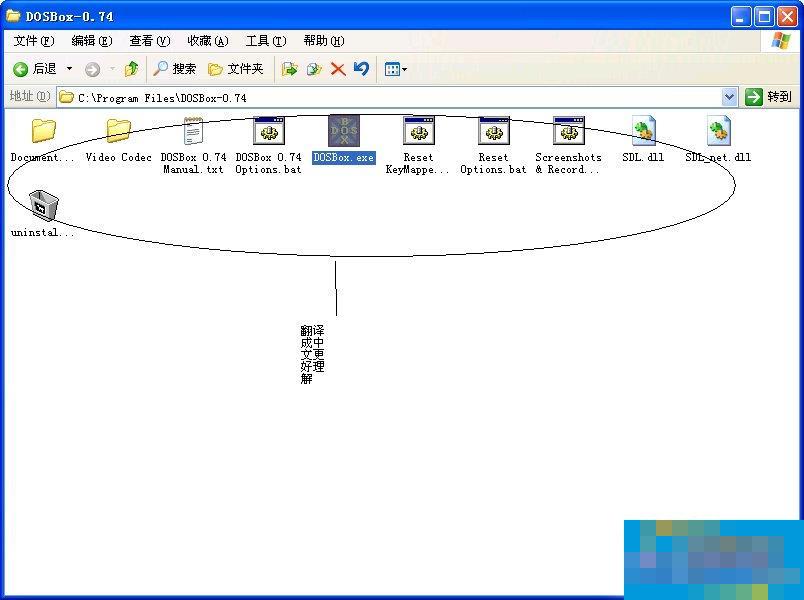Click the red Delete toolbar icon

coord(338,69)
